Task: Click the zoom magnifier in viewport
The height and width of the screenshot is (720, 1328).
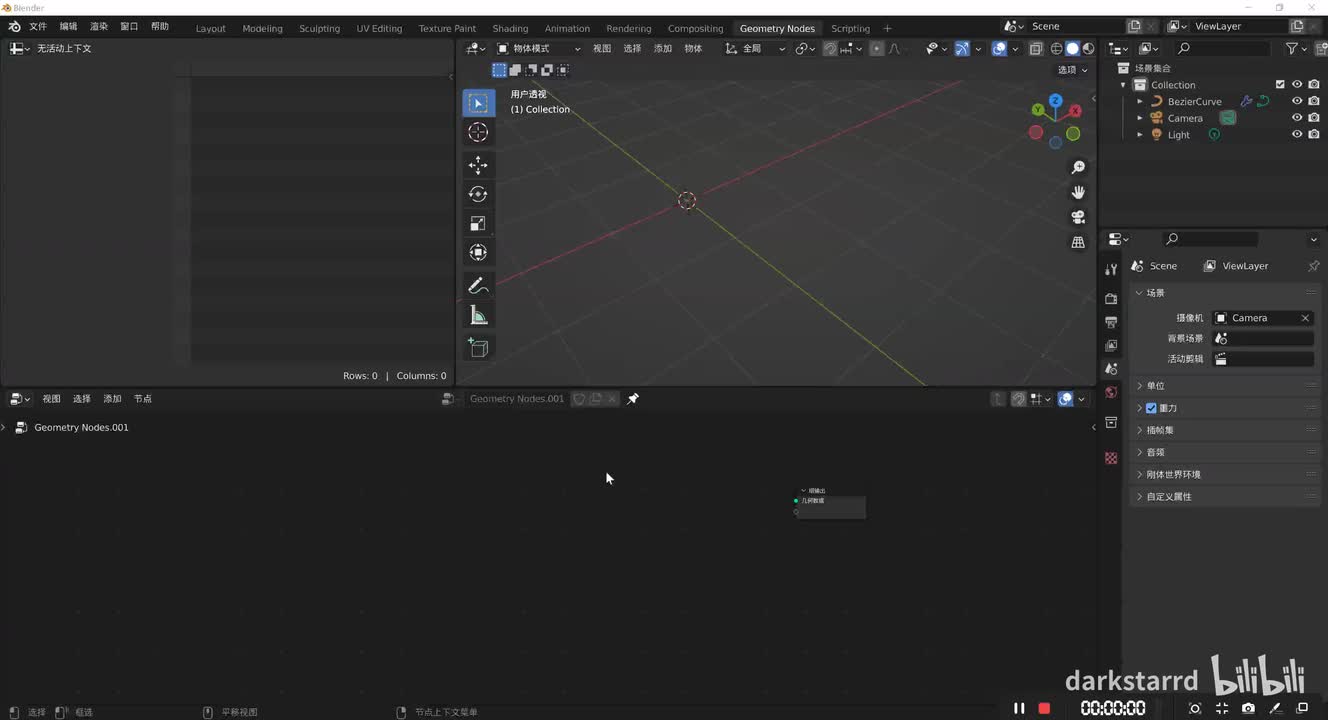Action: click(x=1078, y=167)
